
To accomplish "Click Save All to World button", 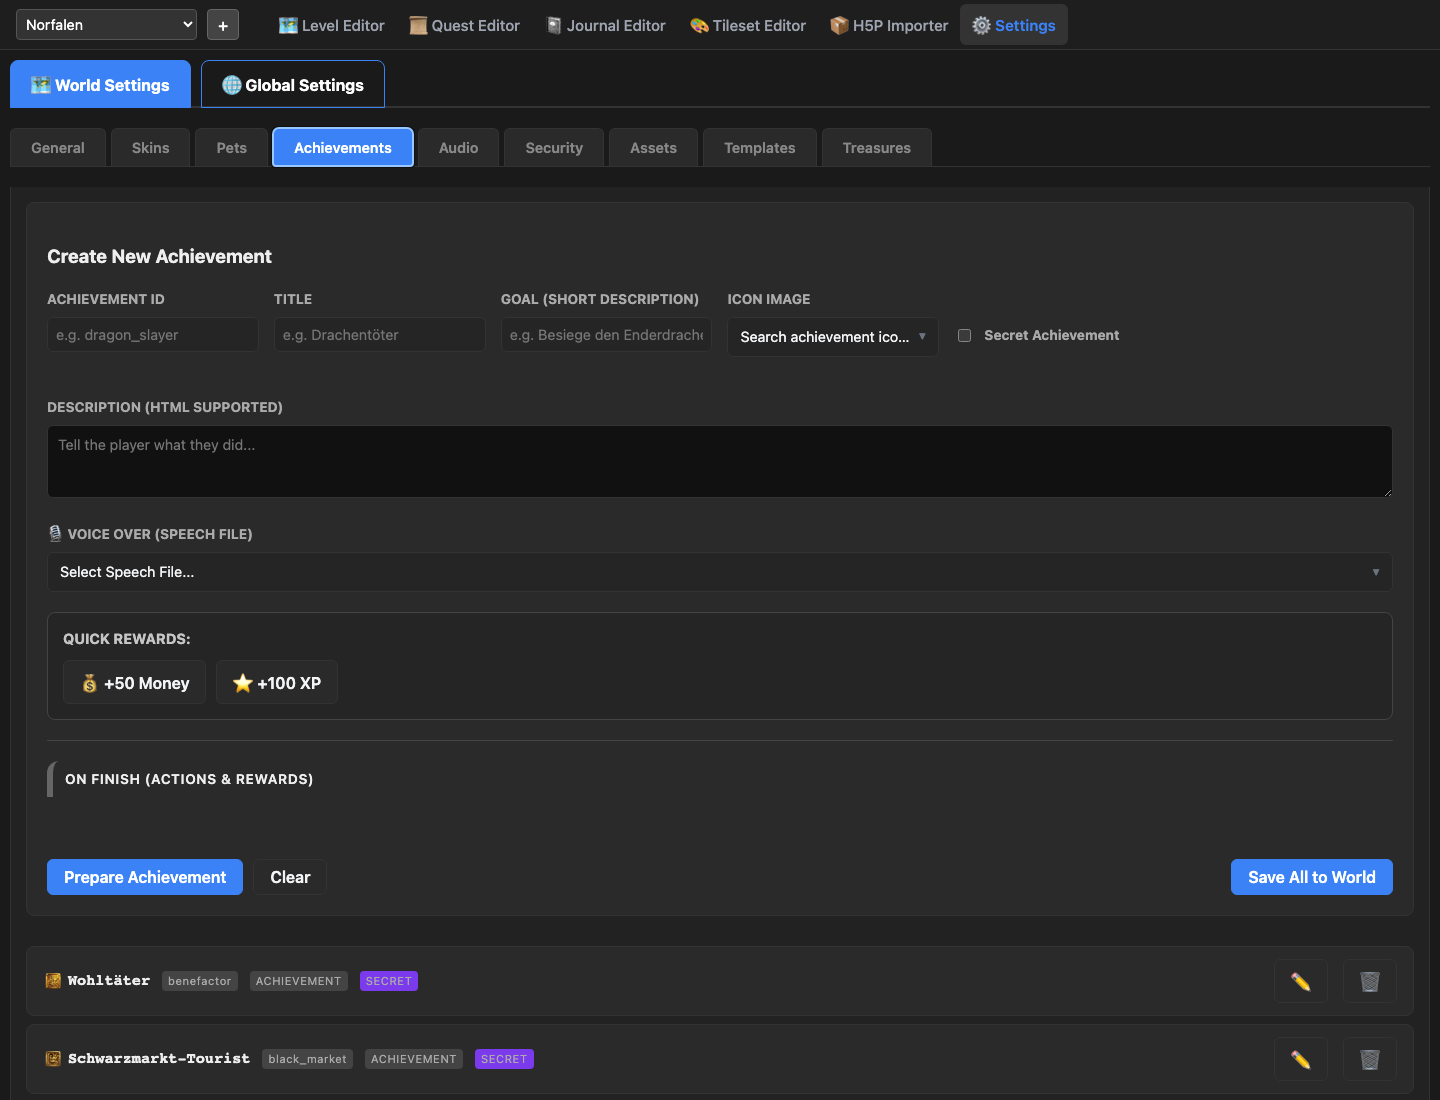I will 1311,877.
